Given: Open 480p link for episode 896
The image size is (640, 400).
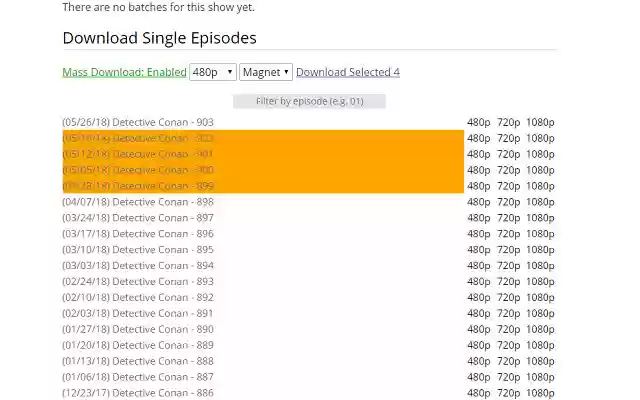Looking at the screenshot, I should point(478,234).
